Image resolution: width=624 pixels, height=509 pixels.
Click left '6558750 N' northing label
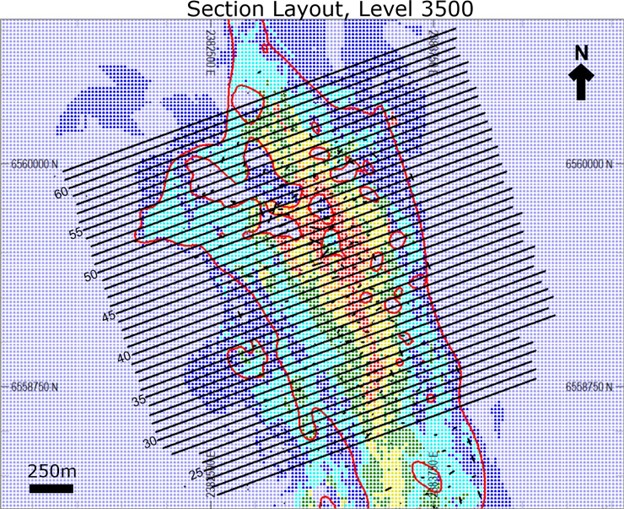pyautogui.click(x=34, y=386)
